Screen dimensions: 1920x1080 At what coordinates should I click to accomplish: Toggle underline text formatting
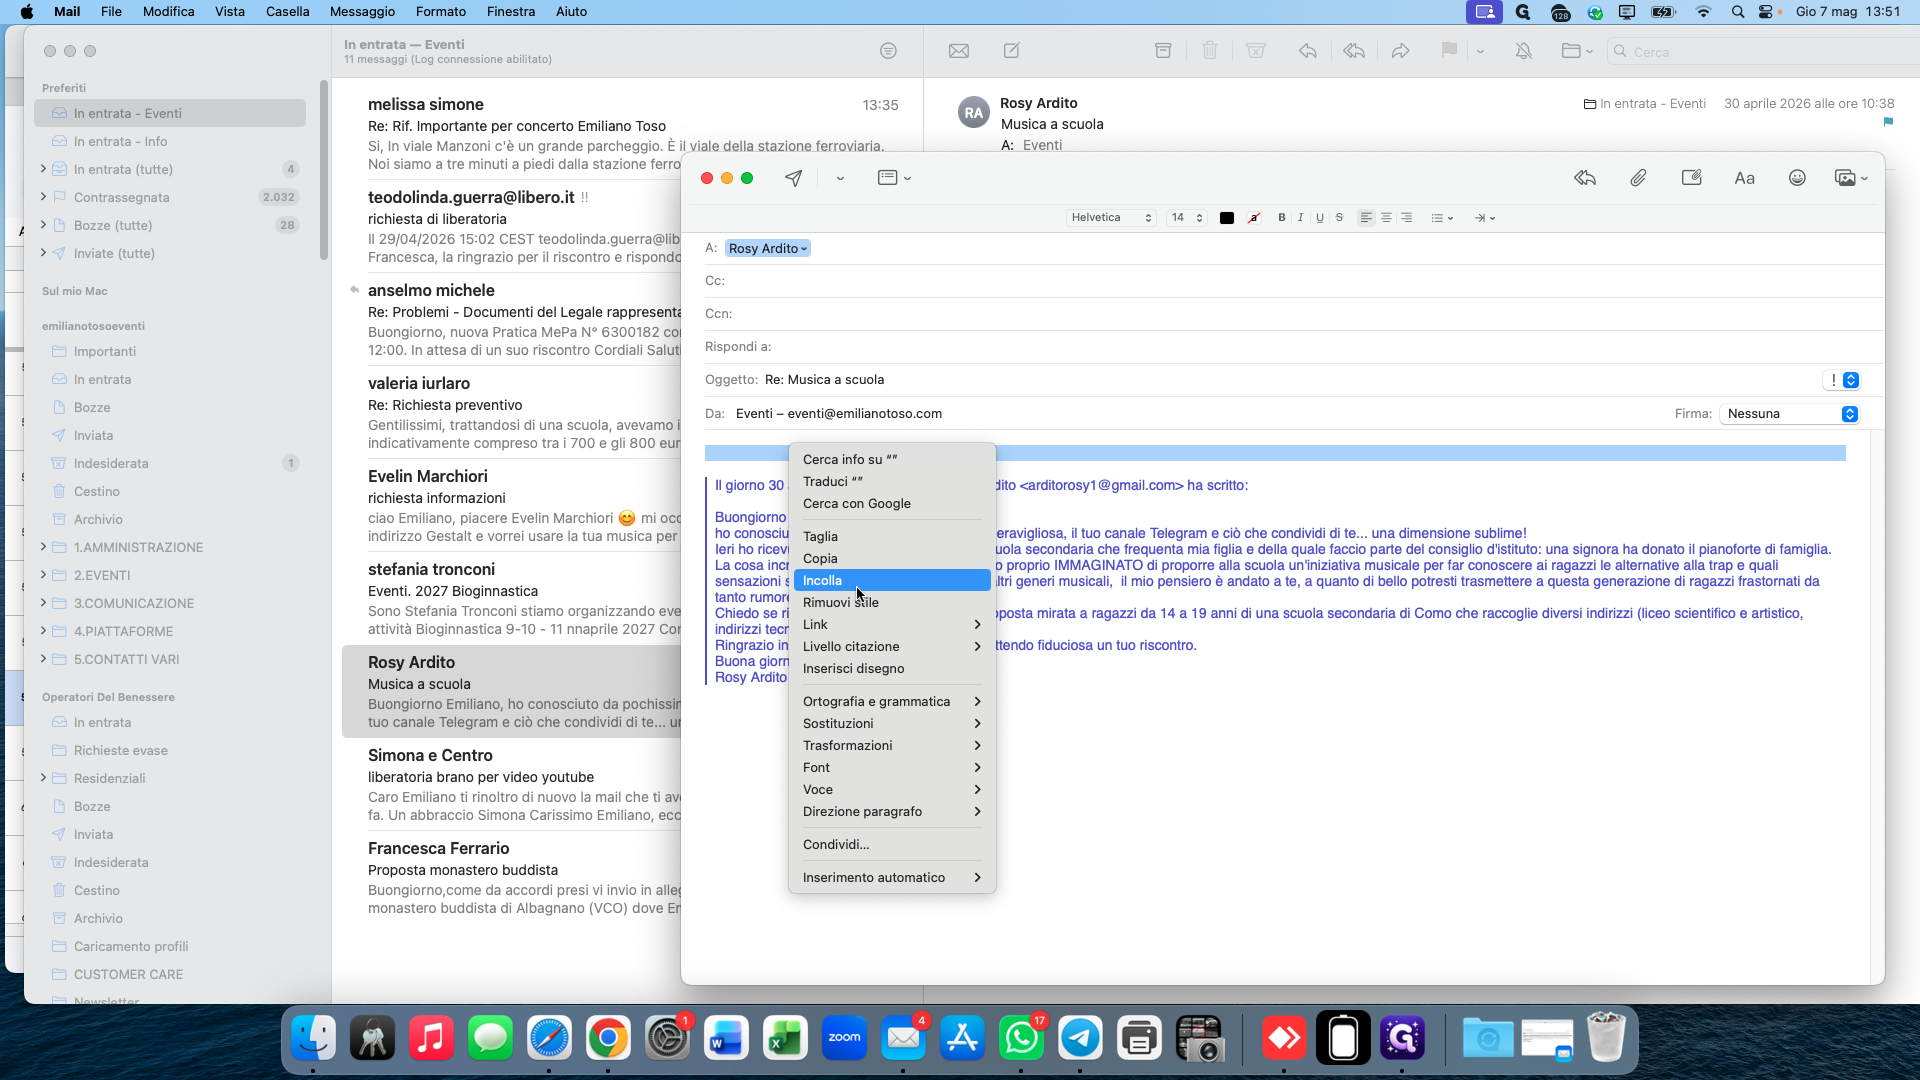click(x=1320, y=217)
